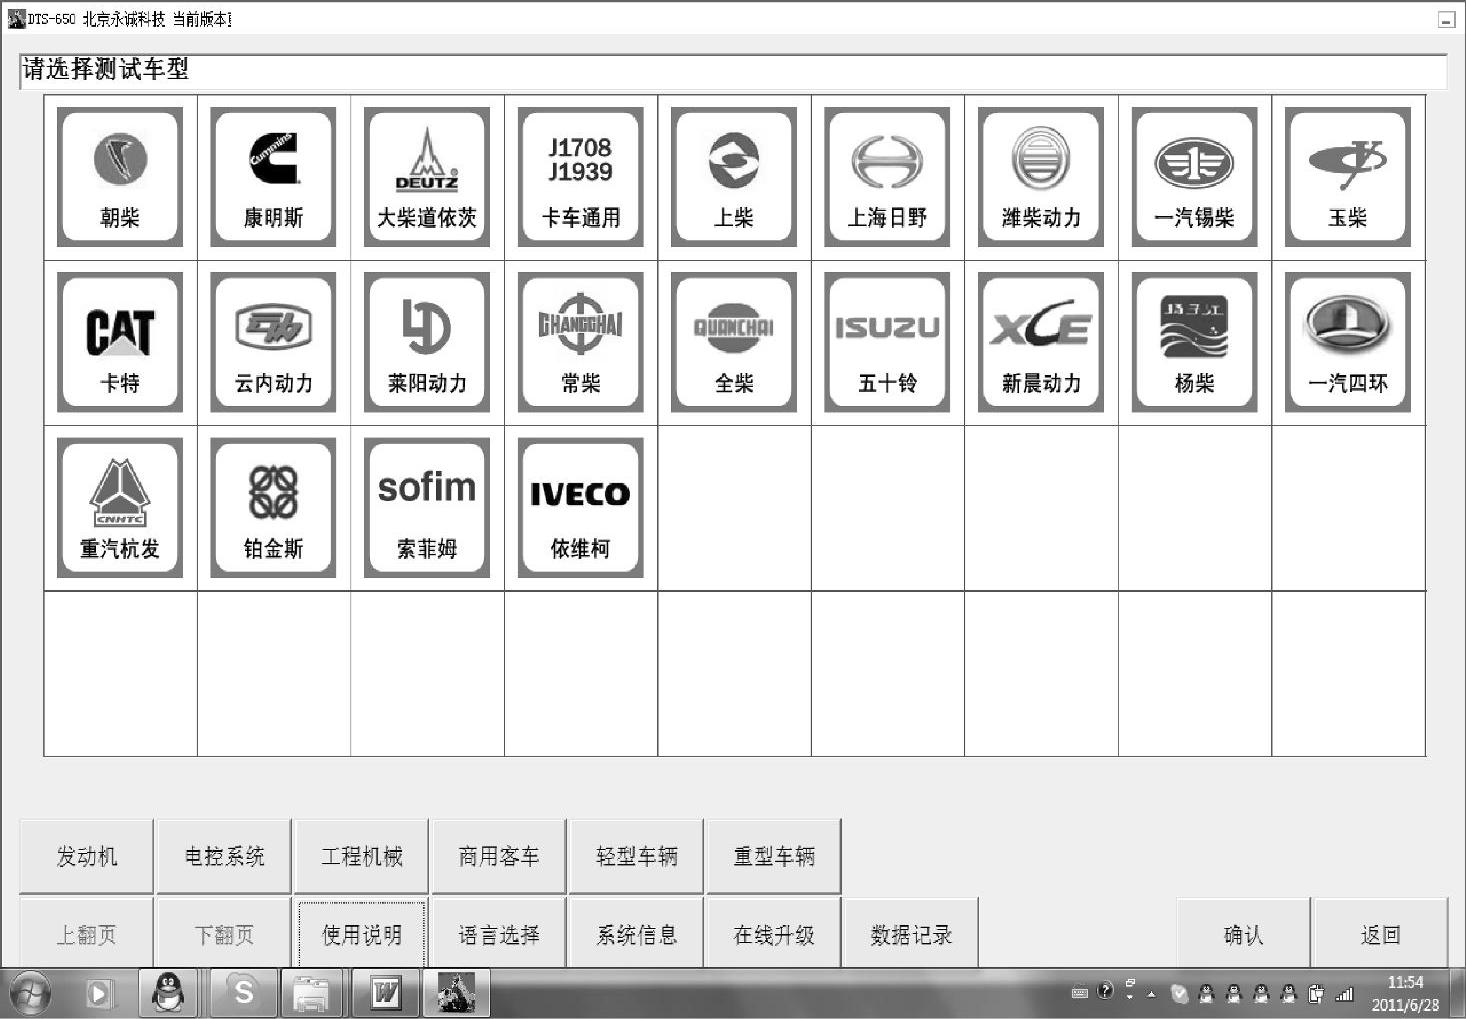Open the network signal tray icon
The width and height of the screenshot is (1466, 1019).
pyautogui.click(x=1344, y=993)
